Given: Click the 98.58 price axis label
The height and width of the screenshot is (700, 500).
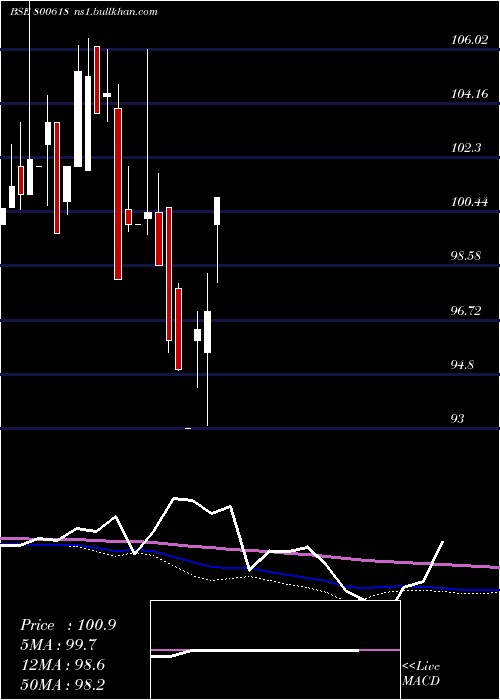Looking at the screenshot, I should coord(466,256).
